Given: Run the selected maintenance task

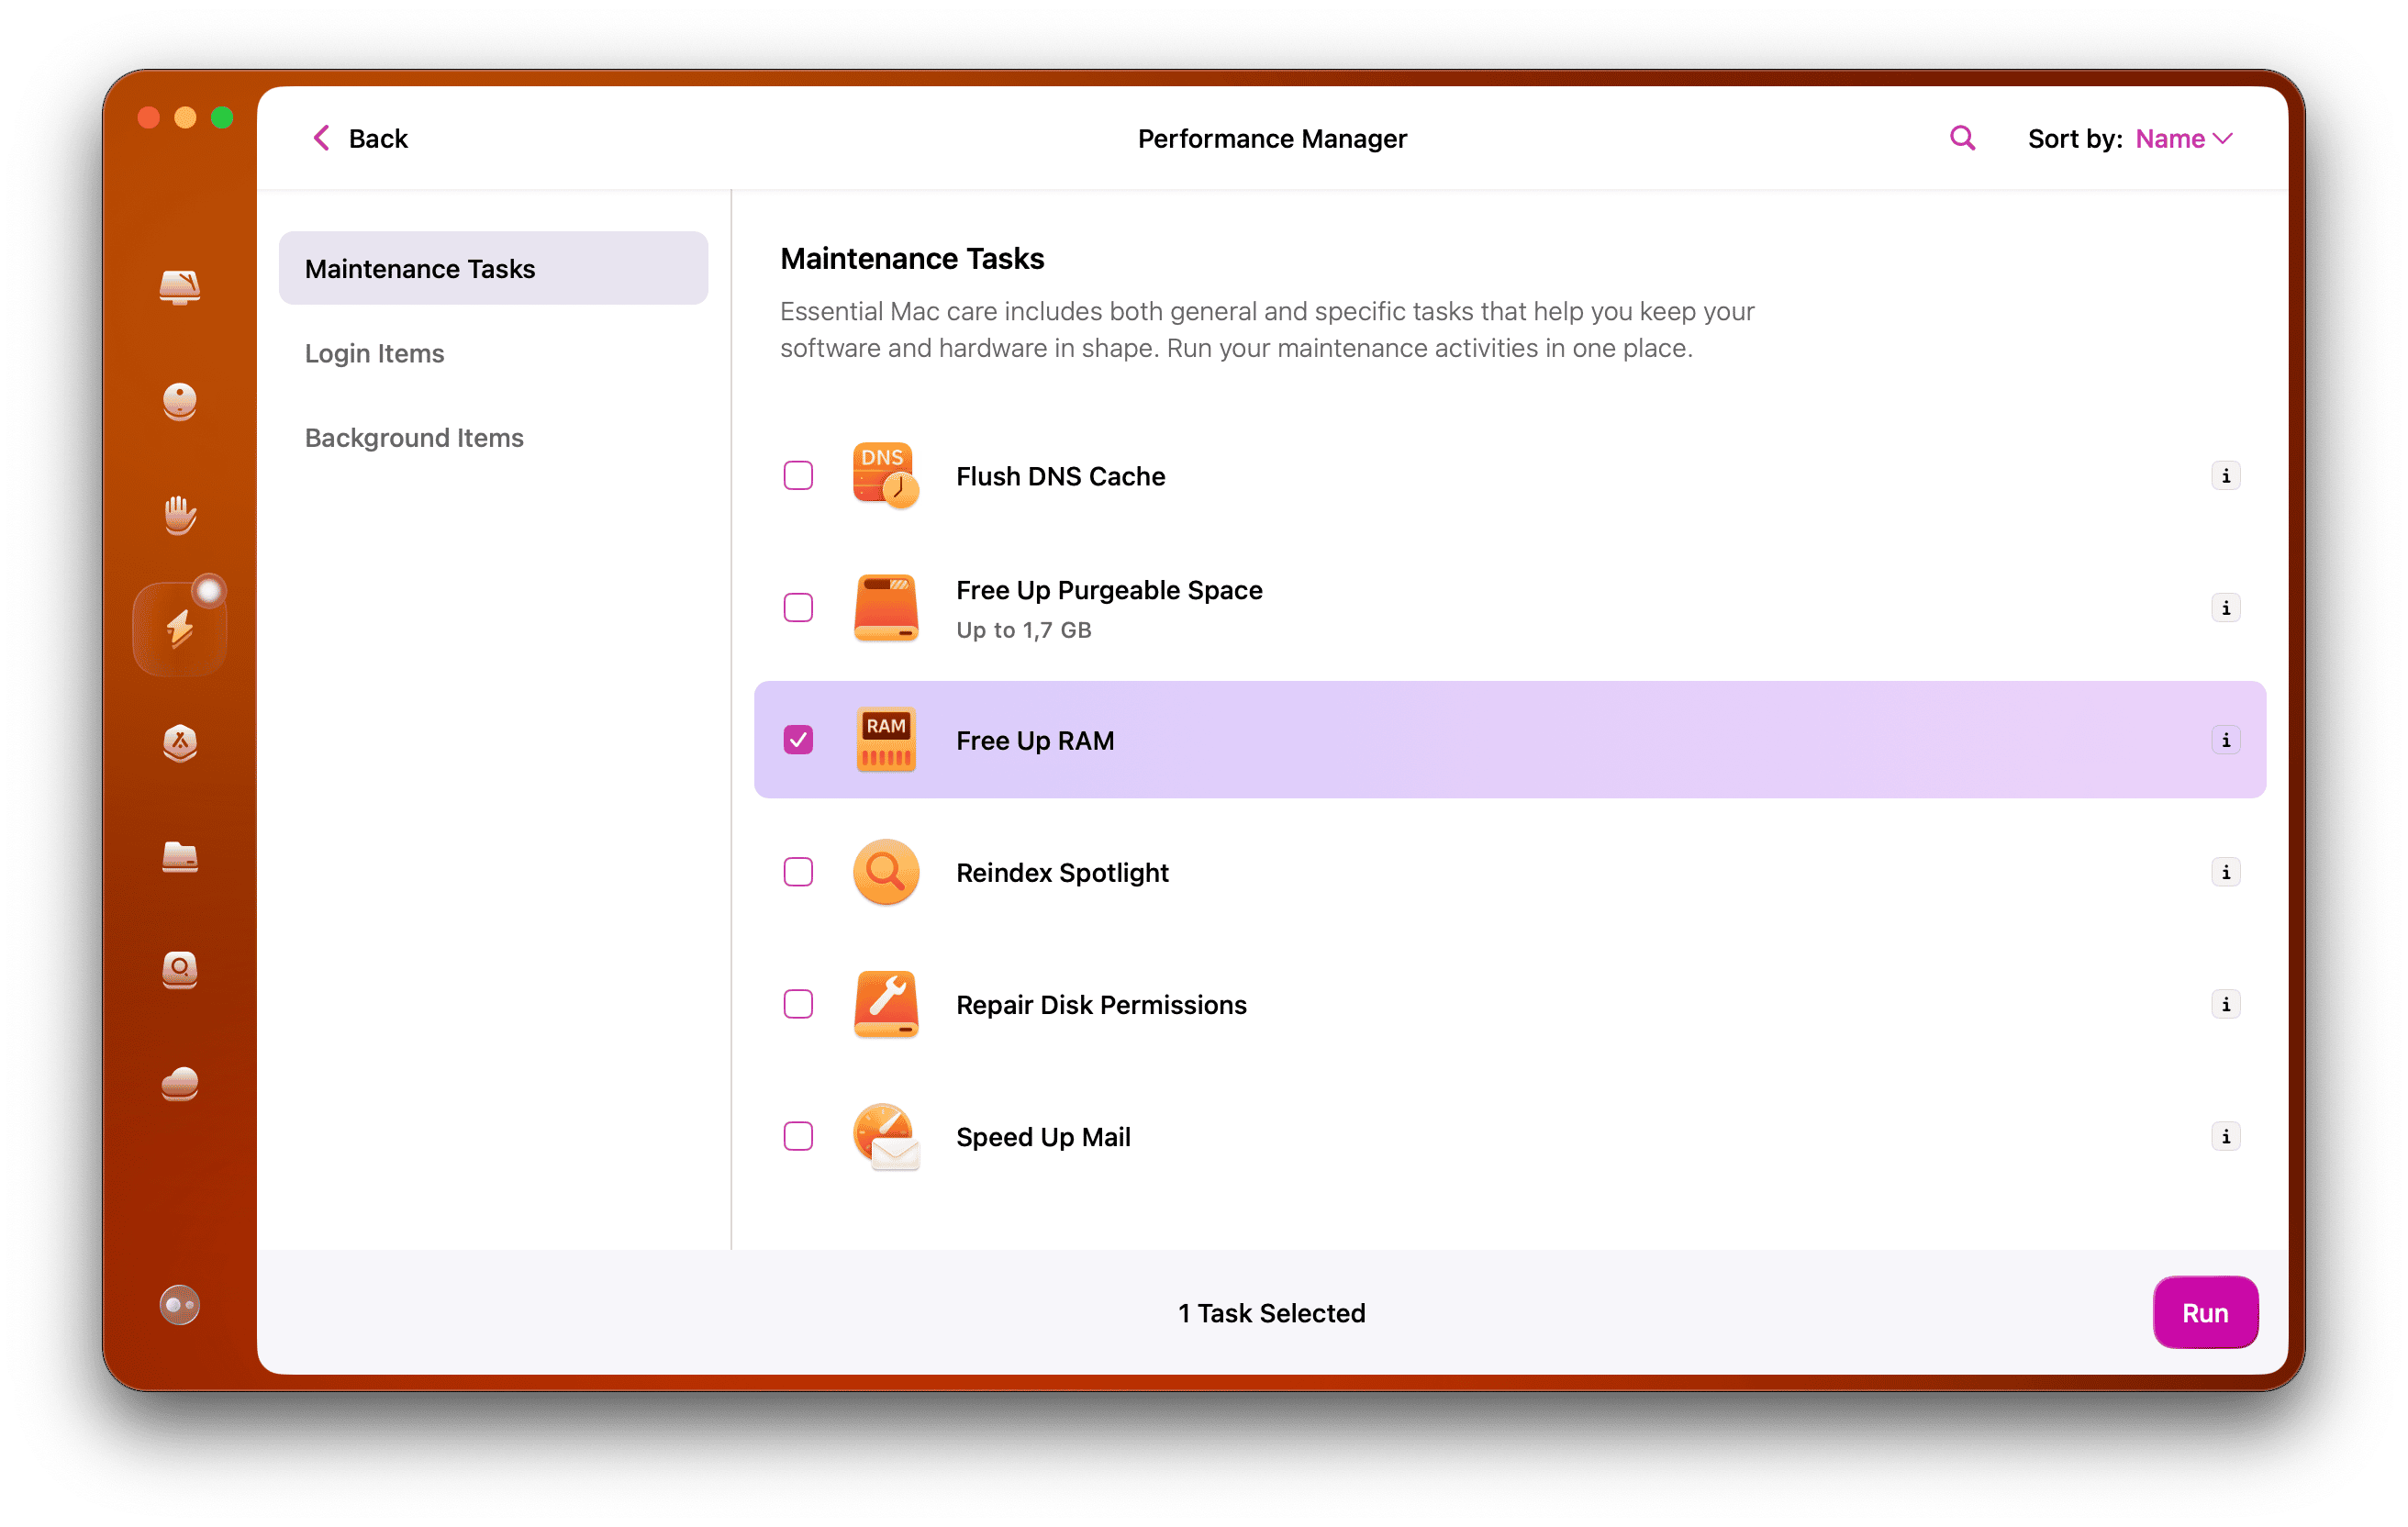Looking at the screenshot, I should 2205,1312.
